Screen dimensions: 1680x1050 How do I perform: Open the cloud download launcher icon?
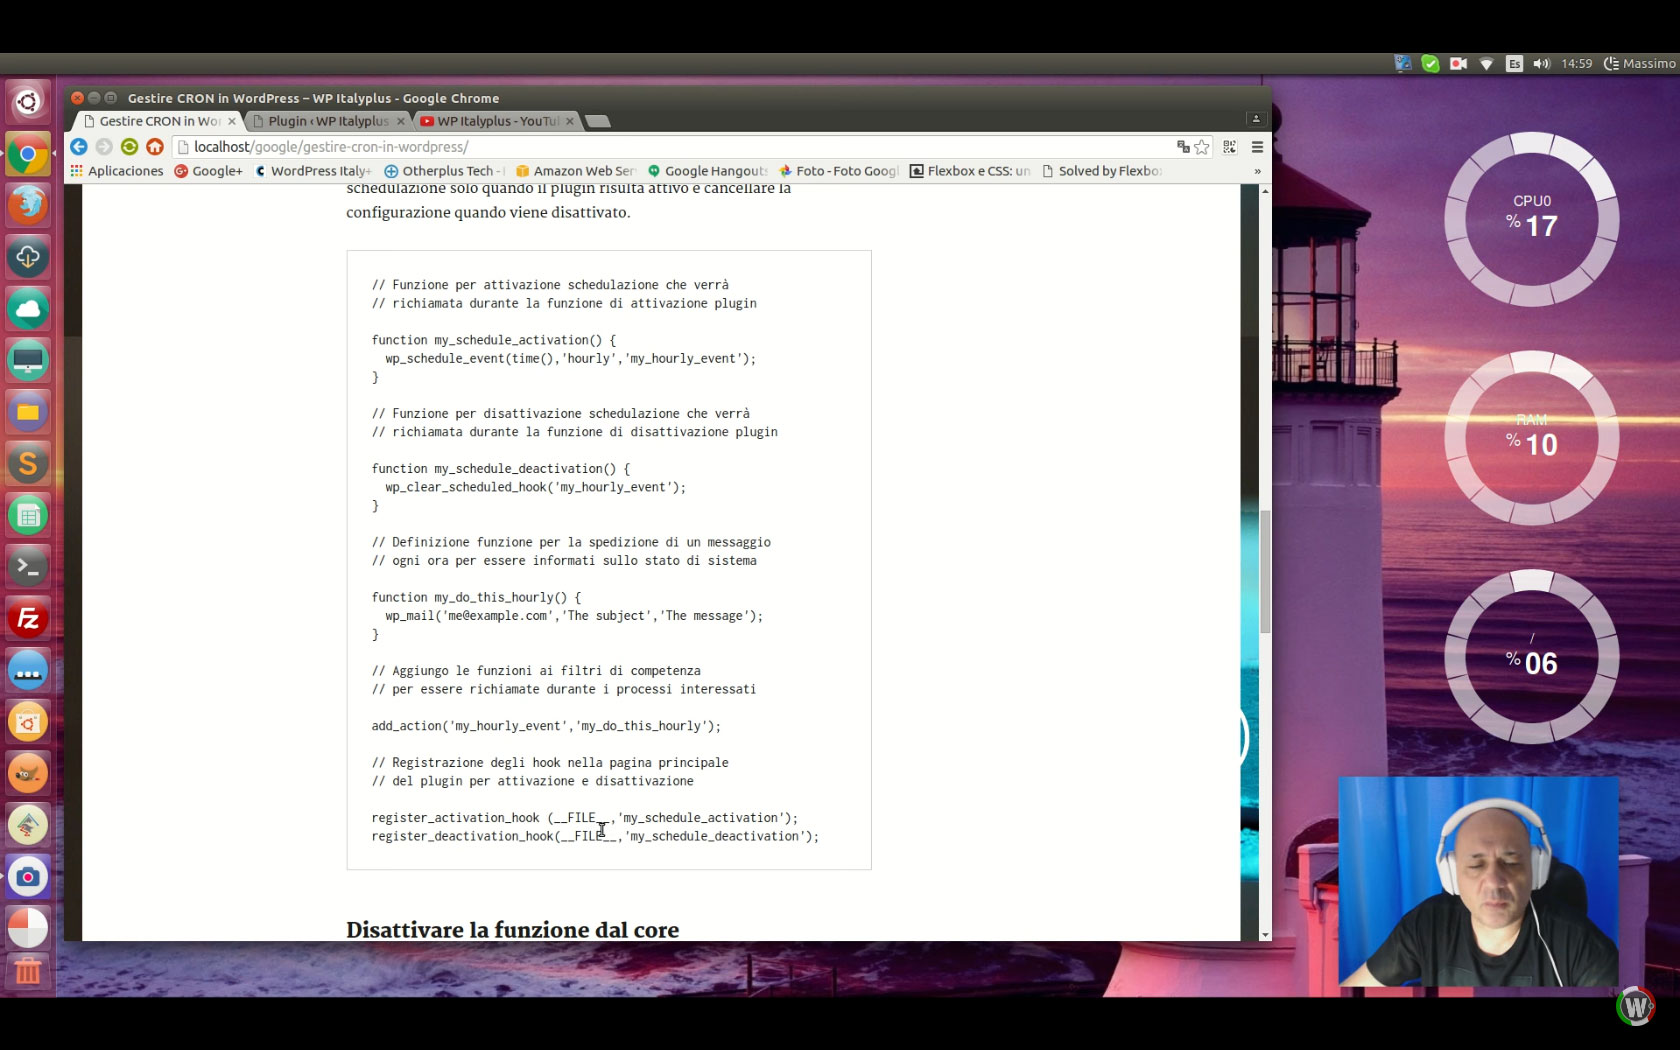pyautogui.click(x=28, y=257)
